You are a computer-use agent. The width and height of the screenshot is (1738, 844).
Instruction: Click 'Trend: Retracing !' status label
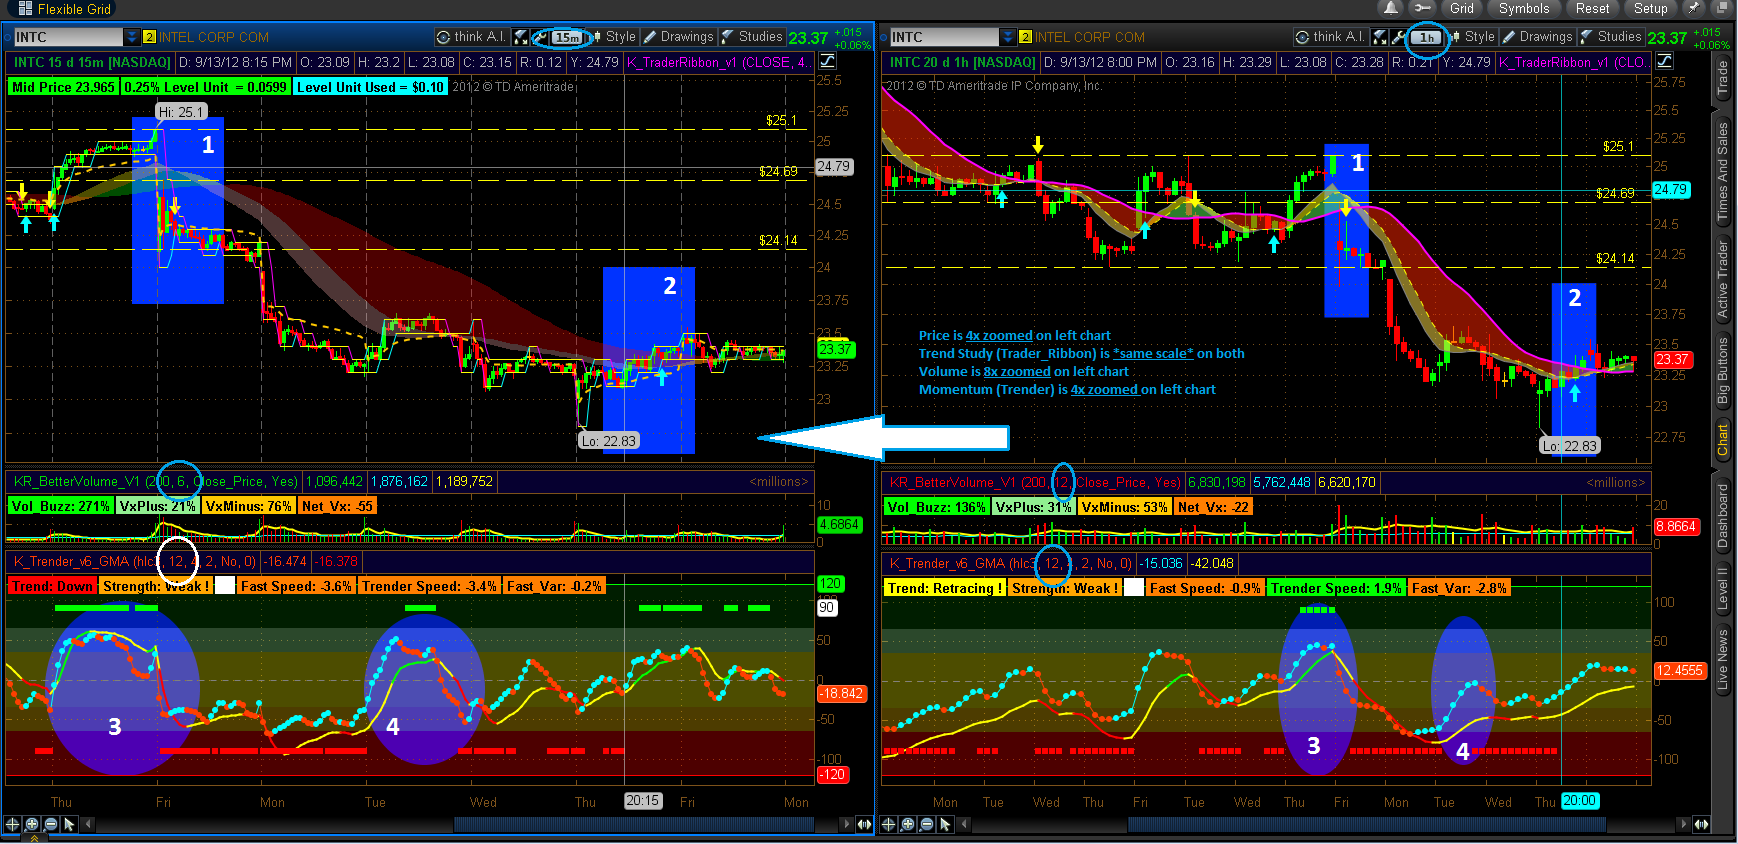point(944,588)
